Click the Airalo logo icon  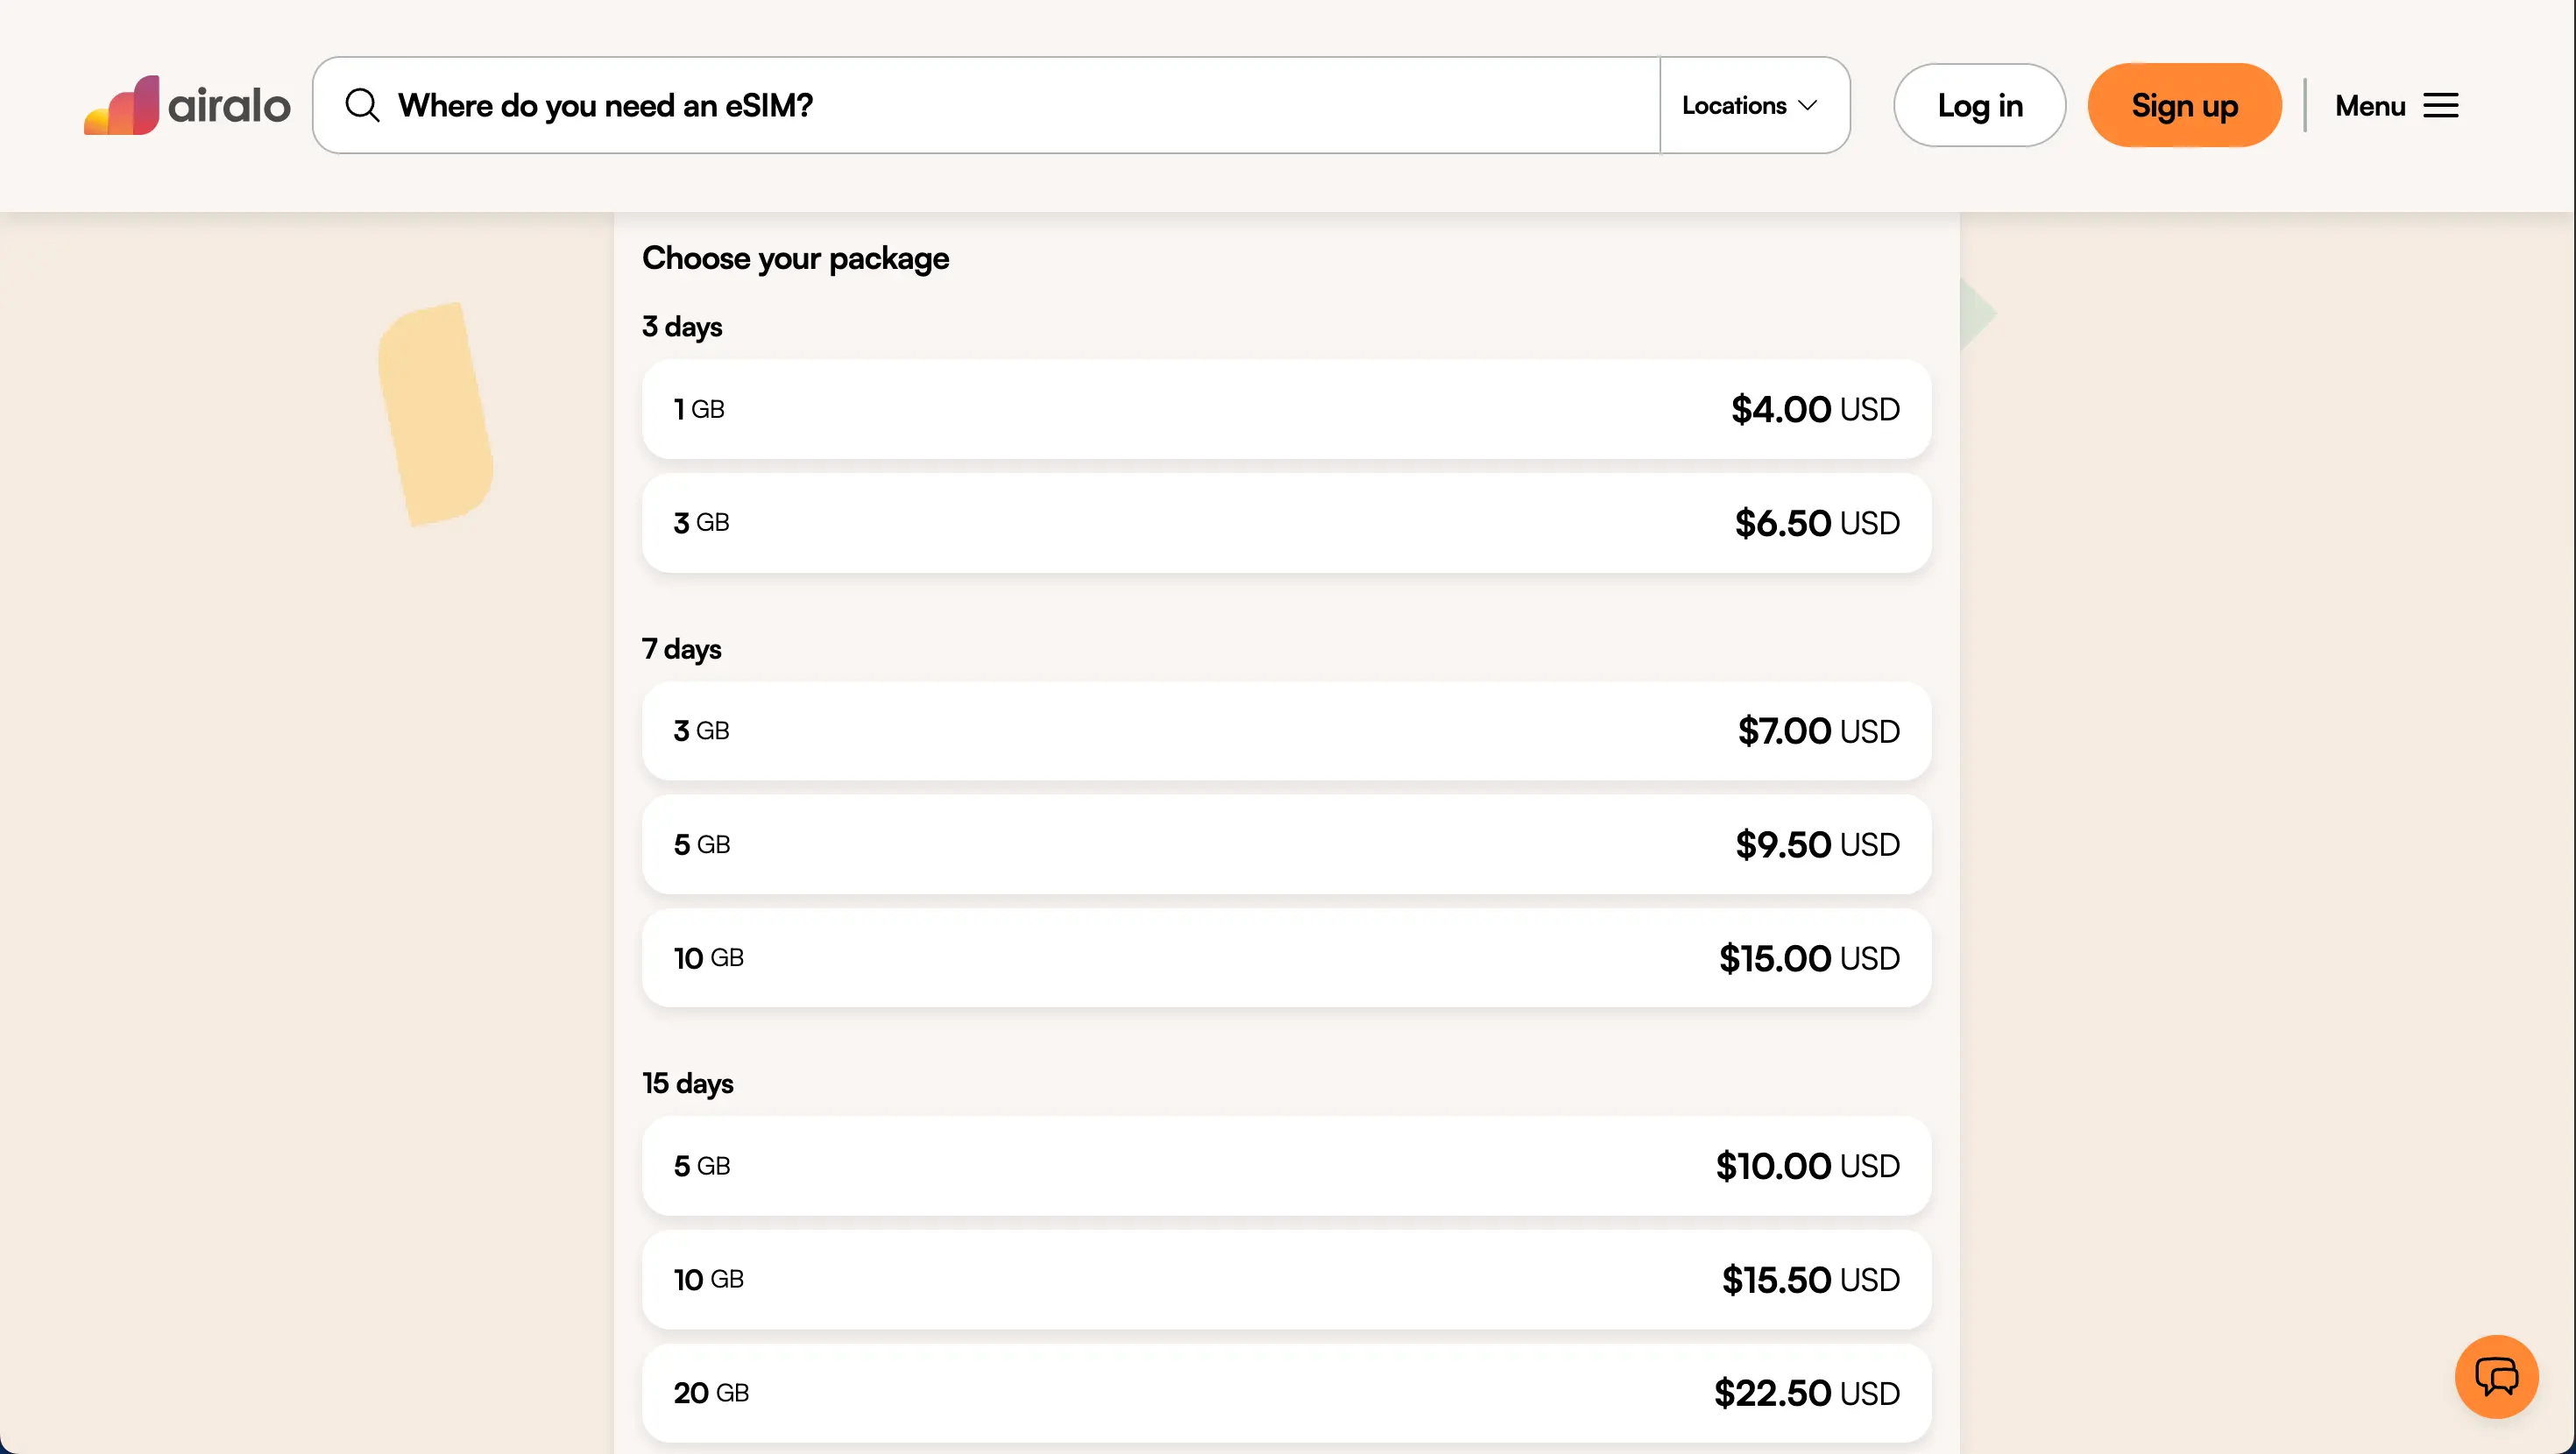pyautogui.click(x=122, y=105)
